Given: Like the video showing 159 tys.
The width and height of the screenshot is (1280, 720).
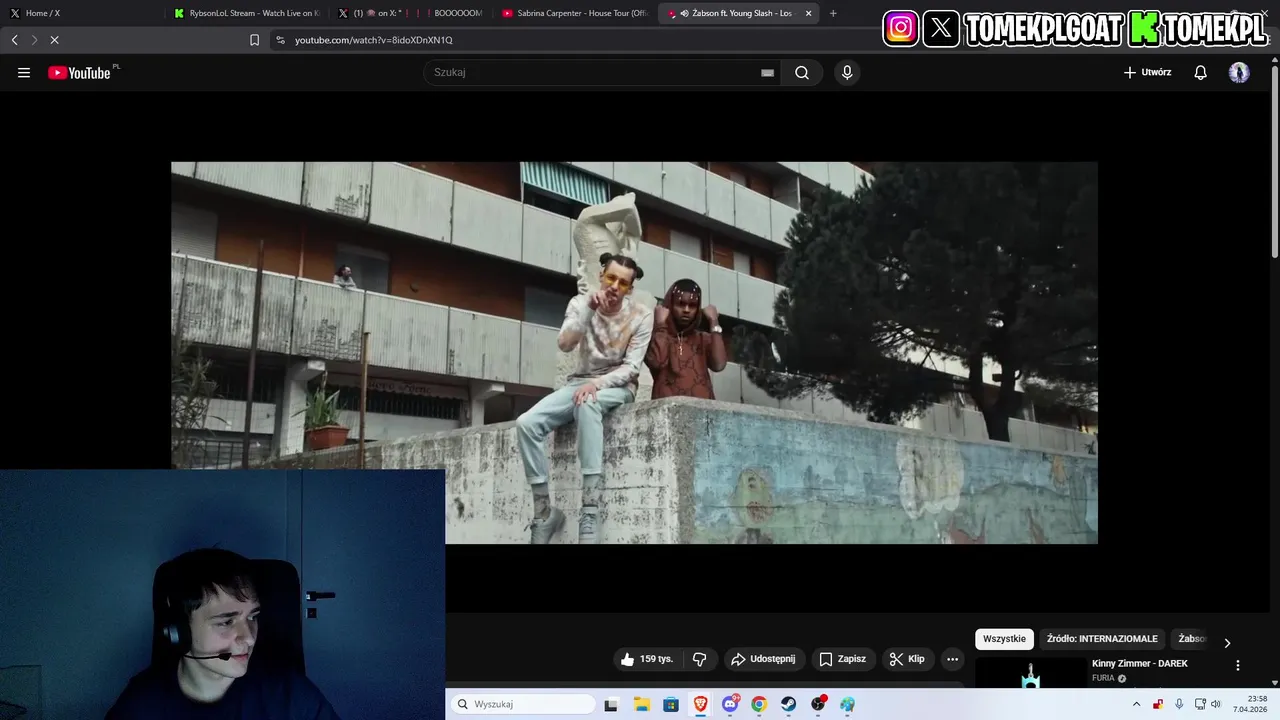Looking at the screenshot, I should 646,659.
